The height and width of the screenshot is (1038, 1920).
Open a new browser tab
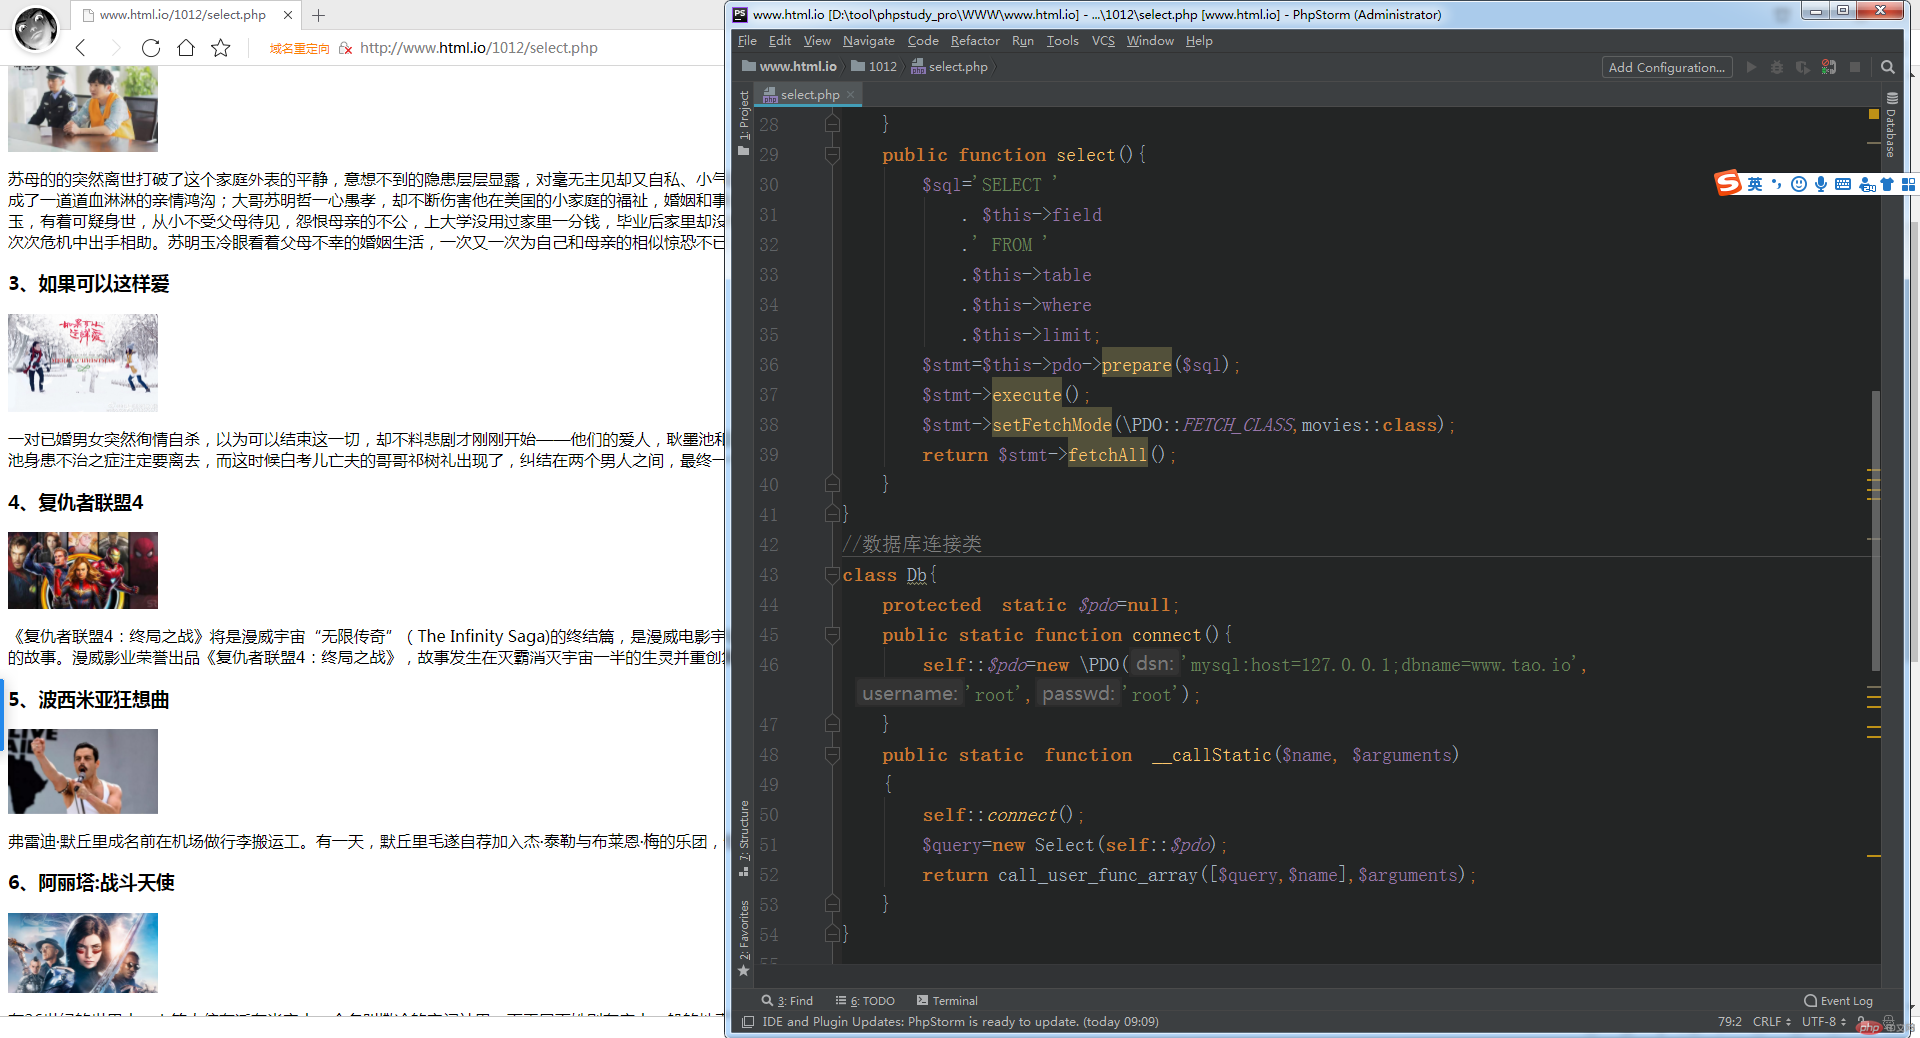318,15
